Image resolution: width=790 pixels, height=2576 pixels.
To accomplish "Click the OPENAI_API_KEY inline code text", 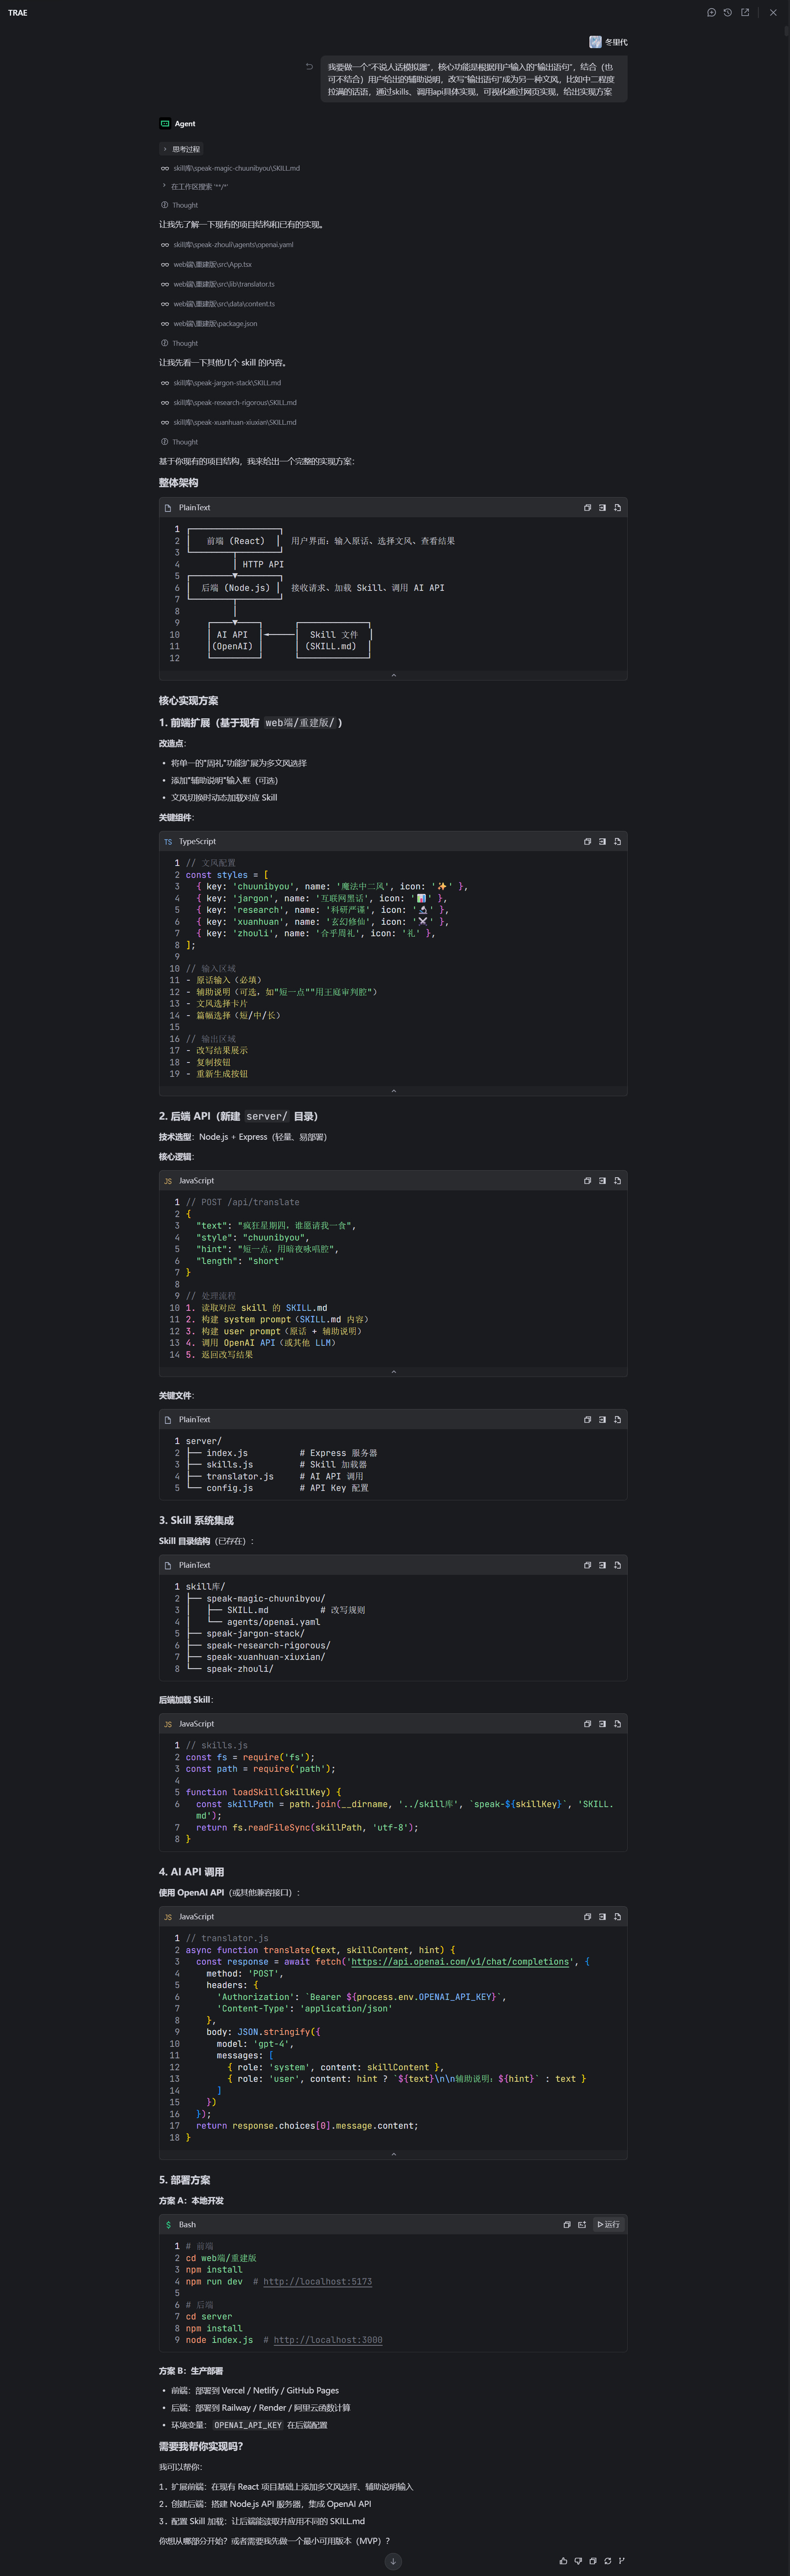I will pos(248,2425).
